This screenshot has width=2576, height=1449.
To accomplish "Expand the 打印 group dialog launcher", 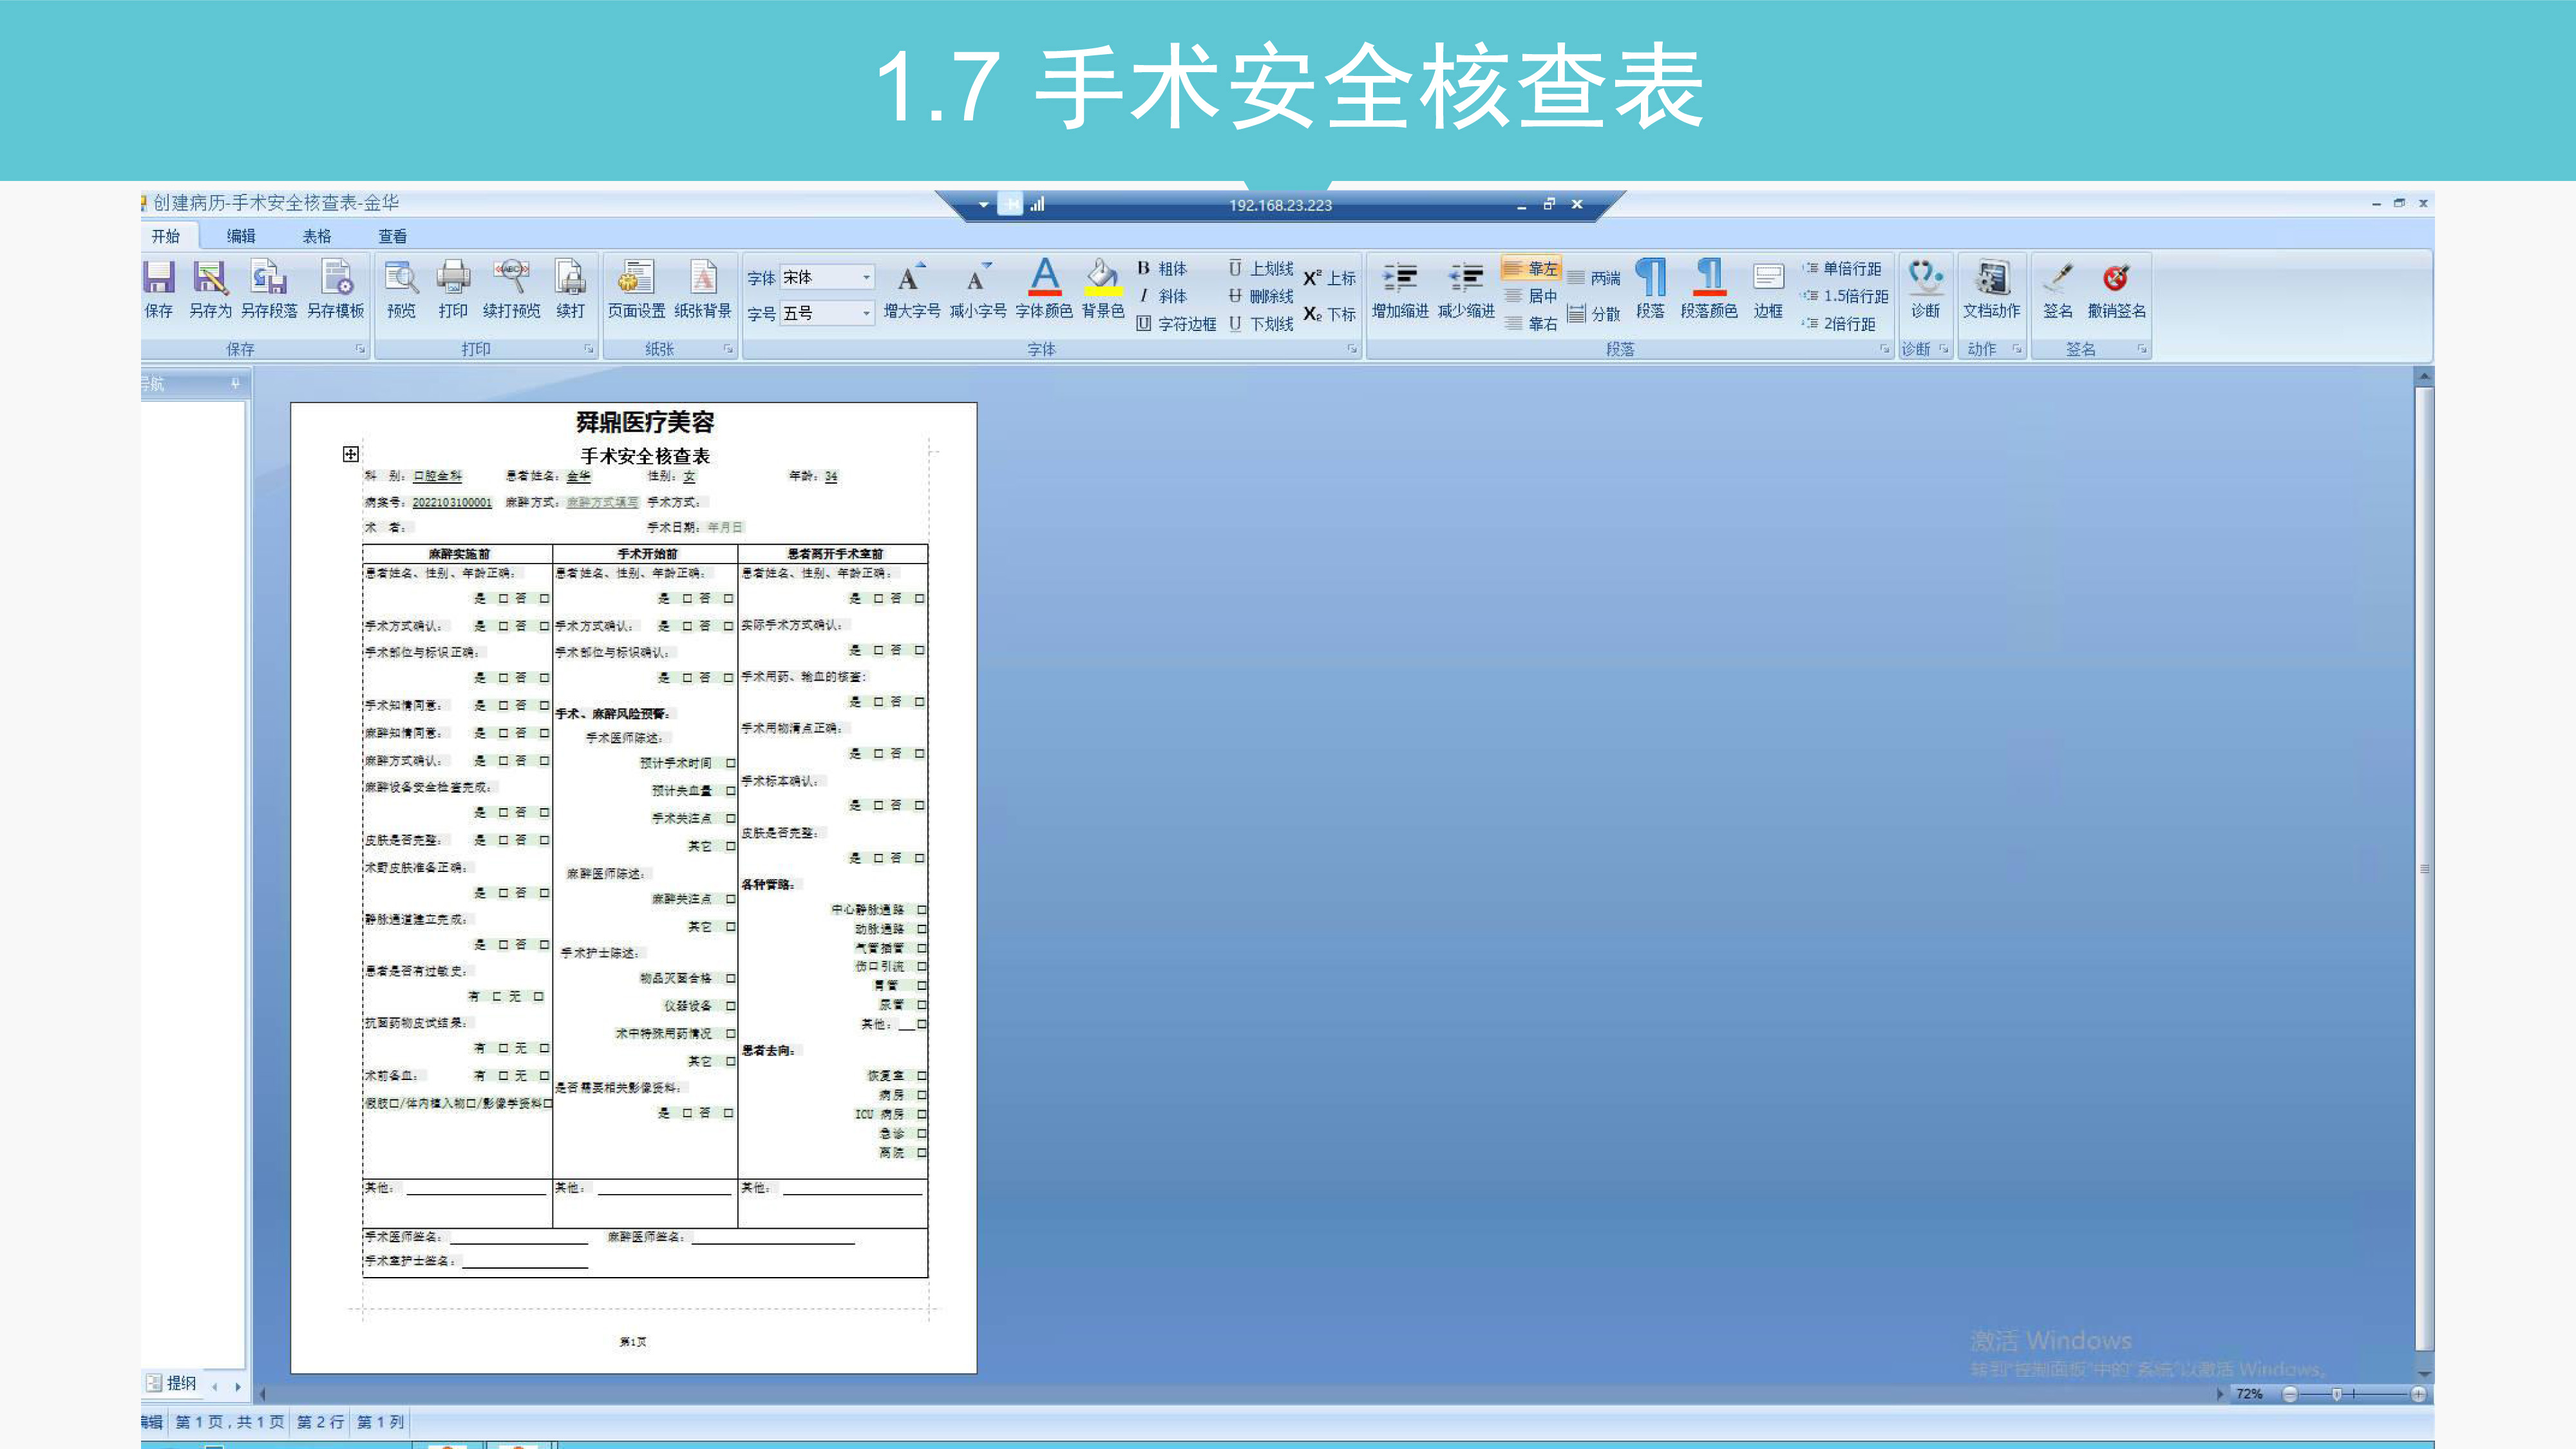I will pos(588,349).
